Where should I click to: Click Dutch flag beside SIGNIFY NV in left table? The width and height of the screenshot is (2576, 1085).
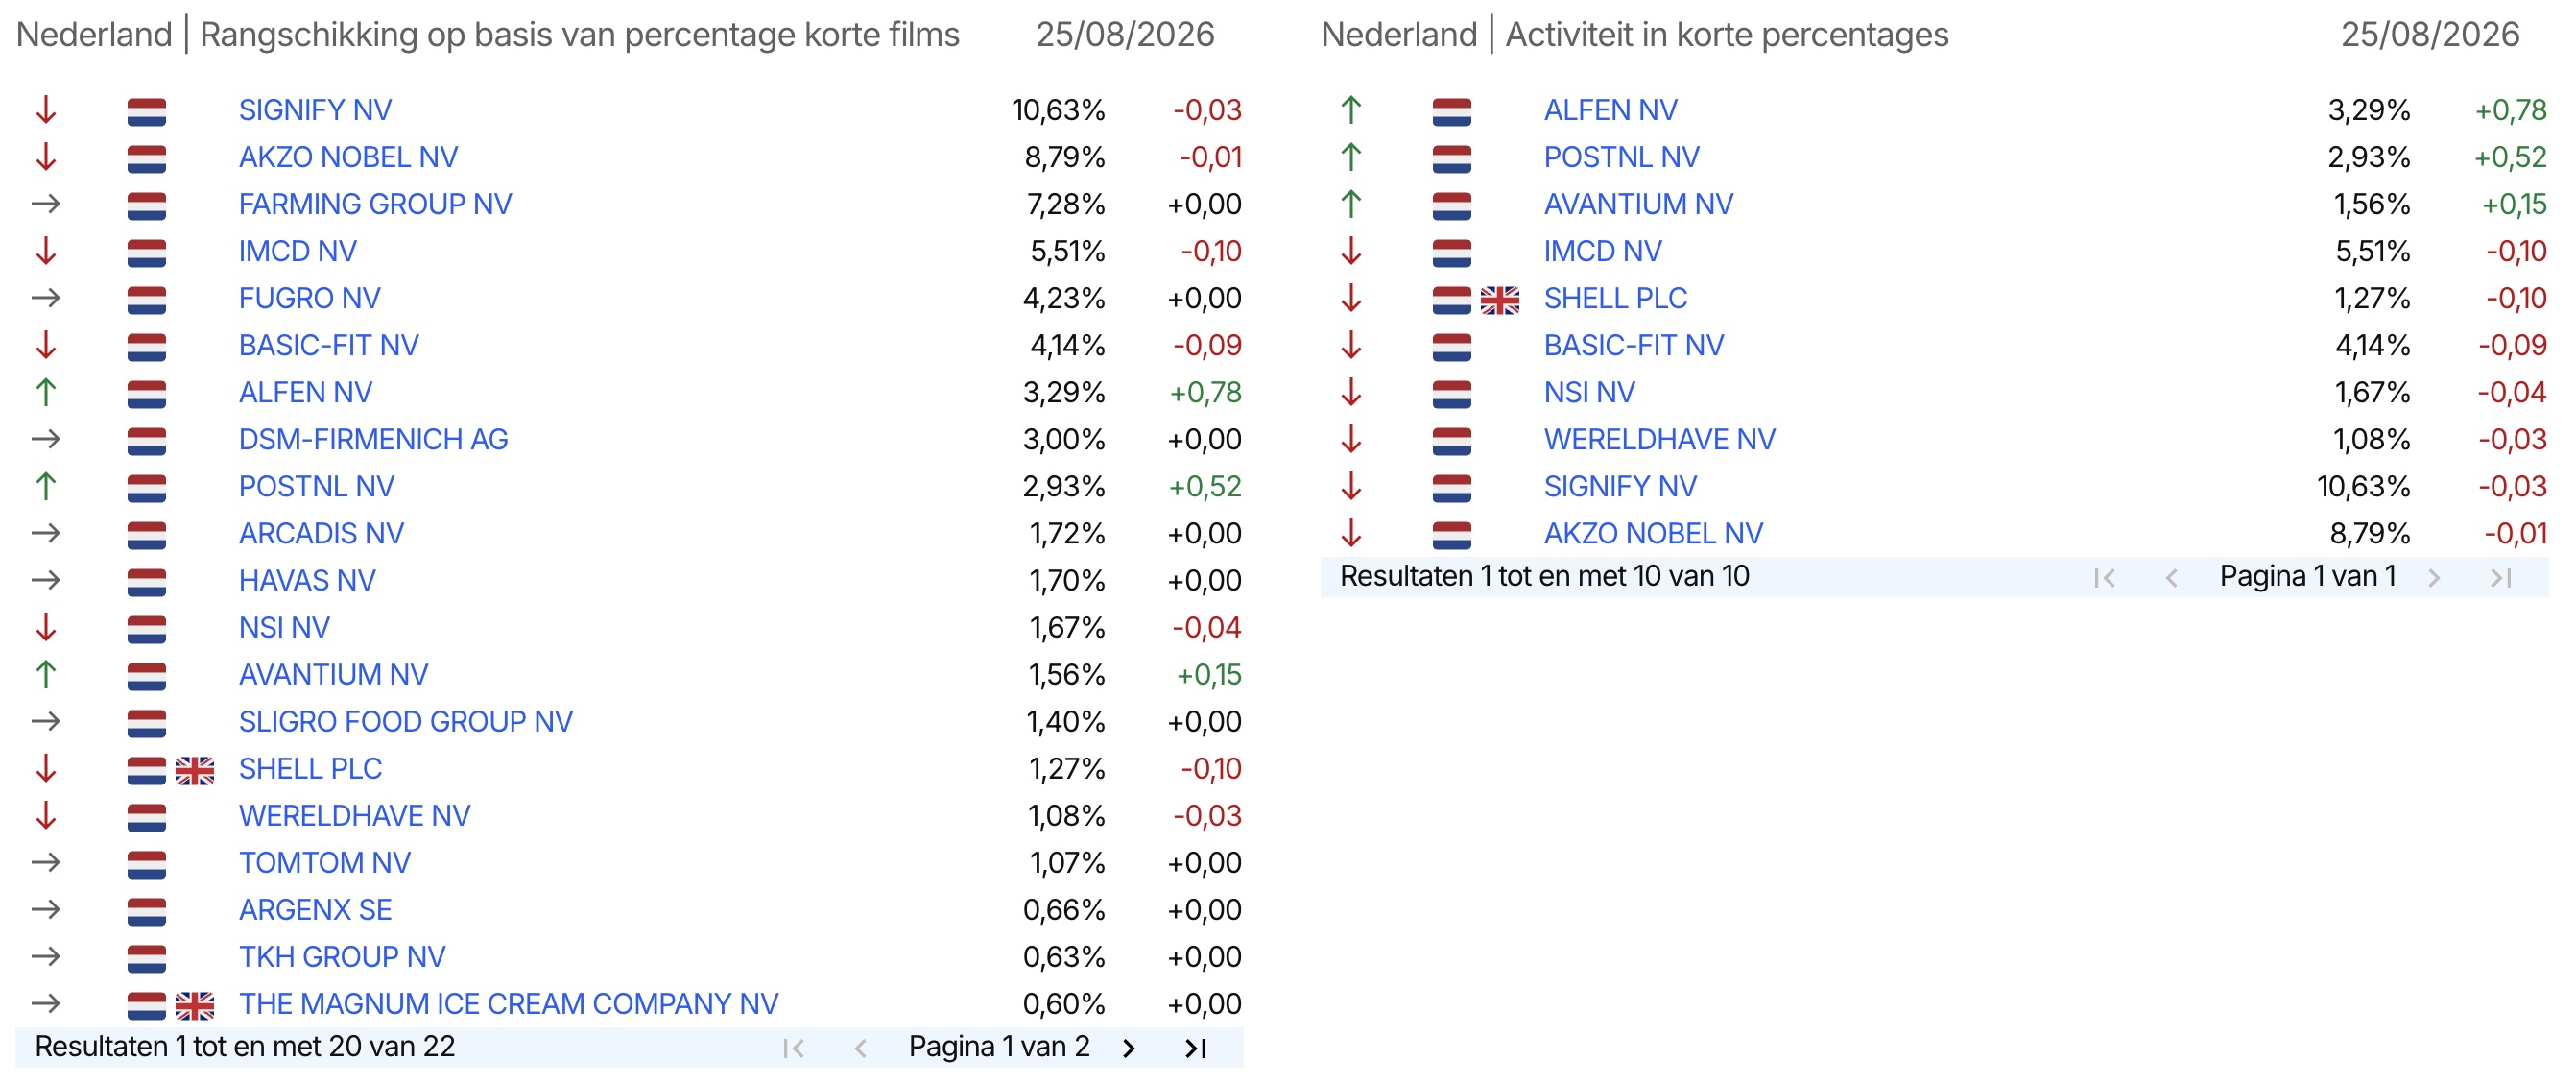click(147, 111)
